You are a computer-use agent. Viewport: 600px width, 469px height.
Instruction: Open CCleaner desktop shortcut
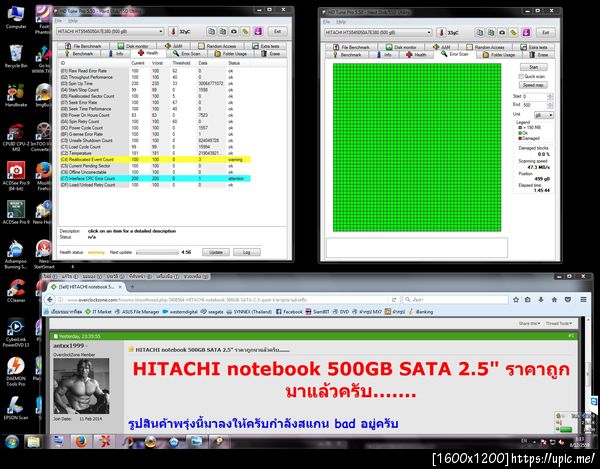[16, 291]
